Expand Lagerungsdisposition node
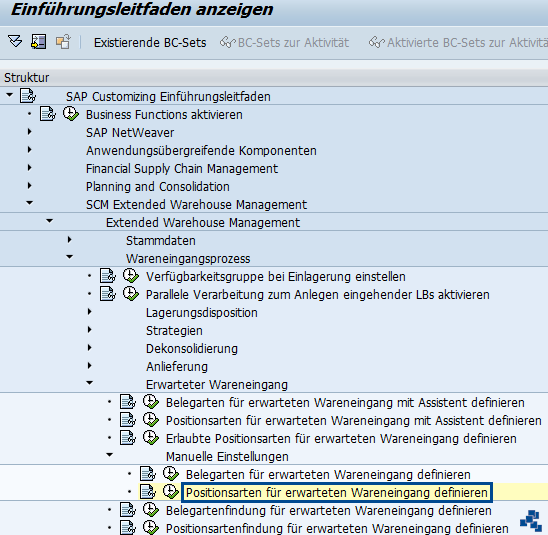 [89, 312]
